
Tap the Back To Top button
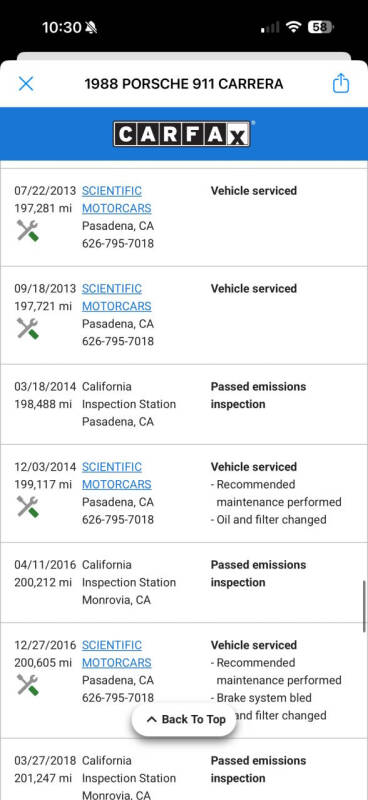coord(184,719)
